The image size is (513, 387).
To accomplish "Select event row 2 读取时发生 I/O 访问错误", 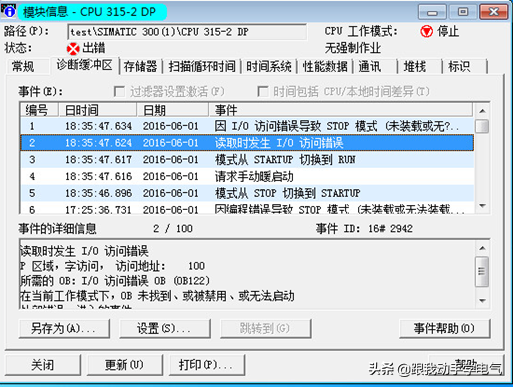I will (x=247, y=143).
